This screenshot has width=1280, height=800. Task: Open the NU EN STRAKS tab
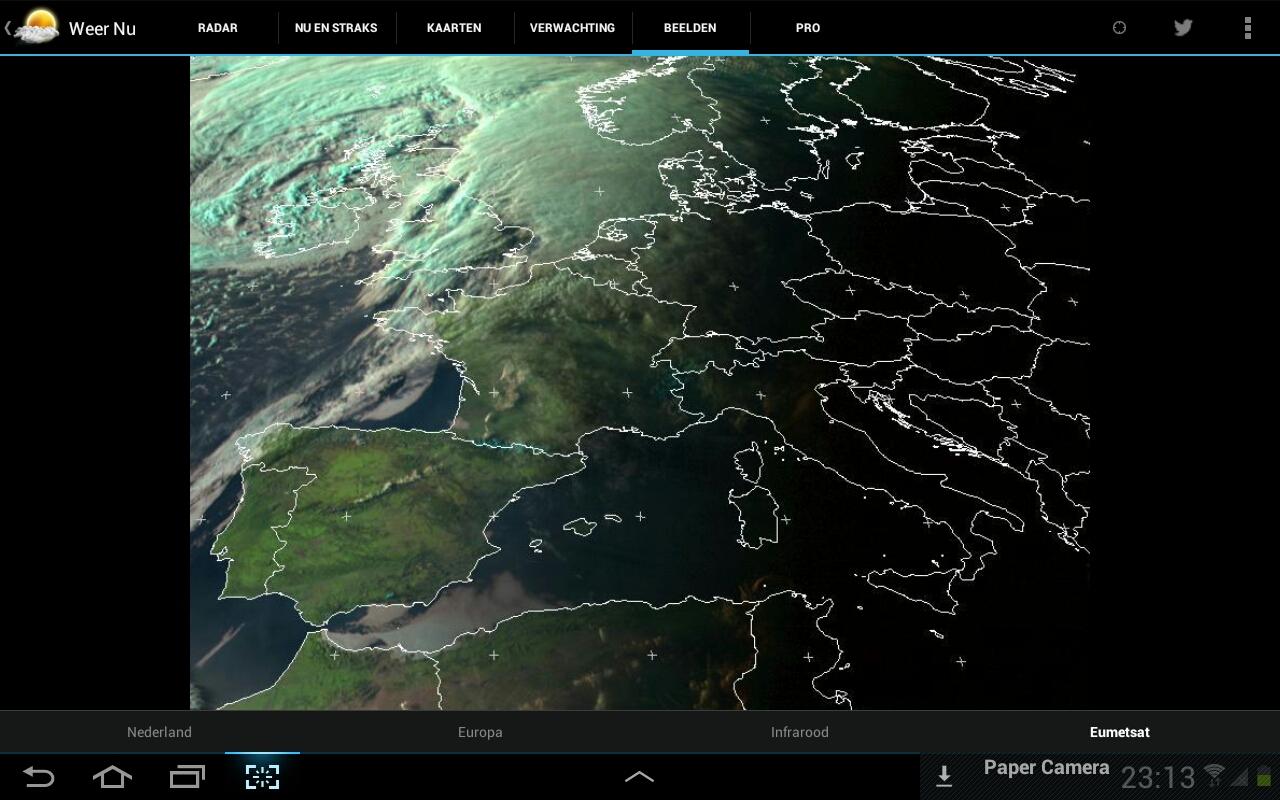coord(336,28)
